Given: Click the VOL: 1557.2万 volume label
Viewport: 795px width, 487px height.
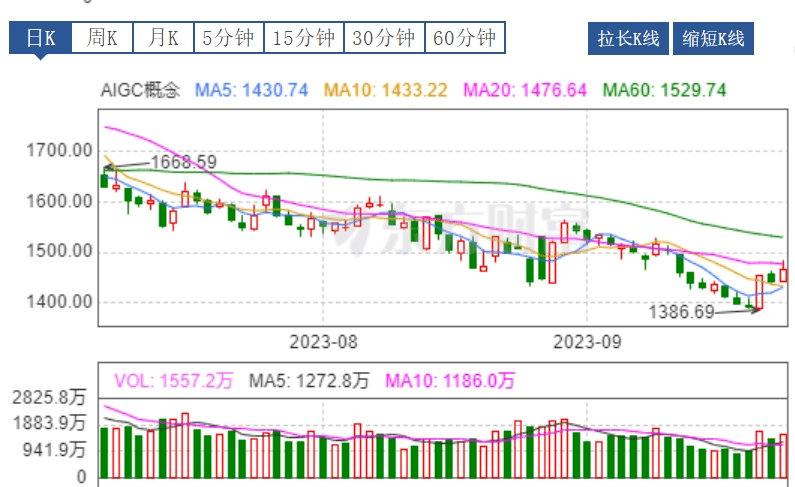Looking at the screenshot, I should point(173,380).
